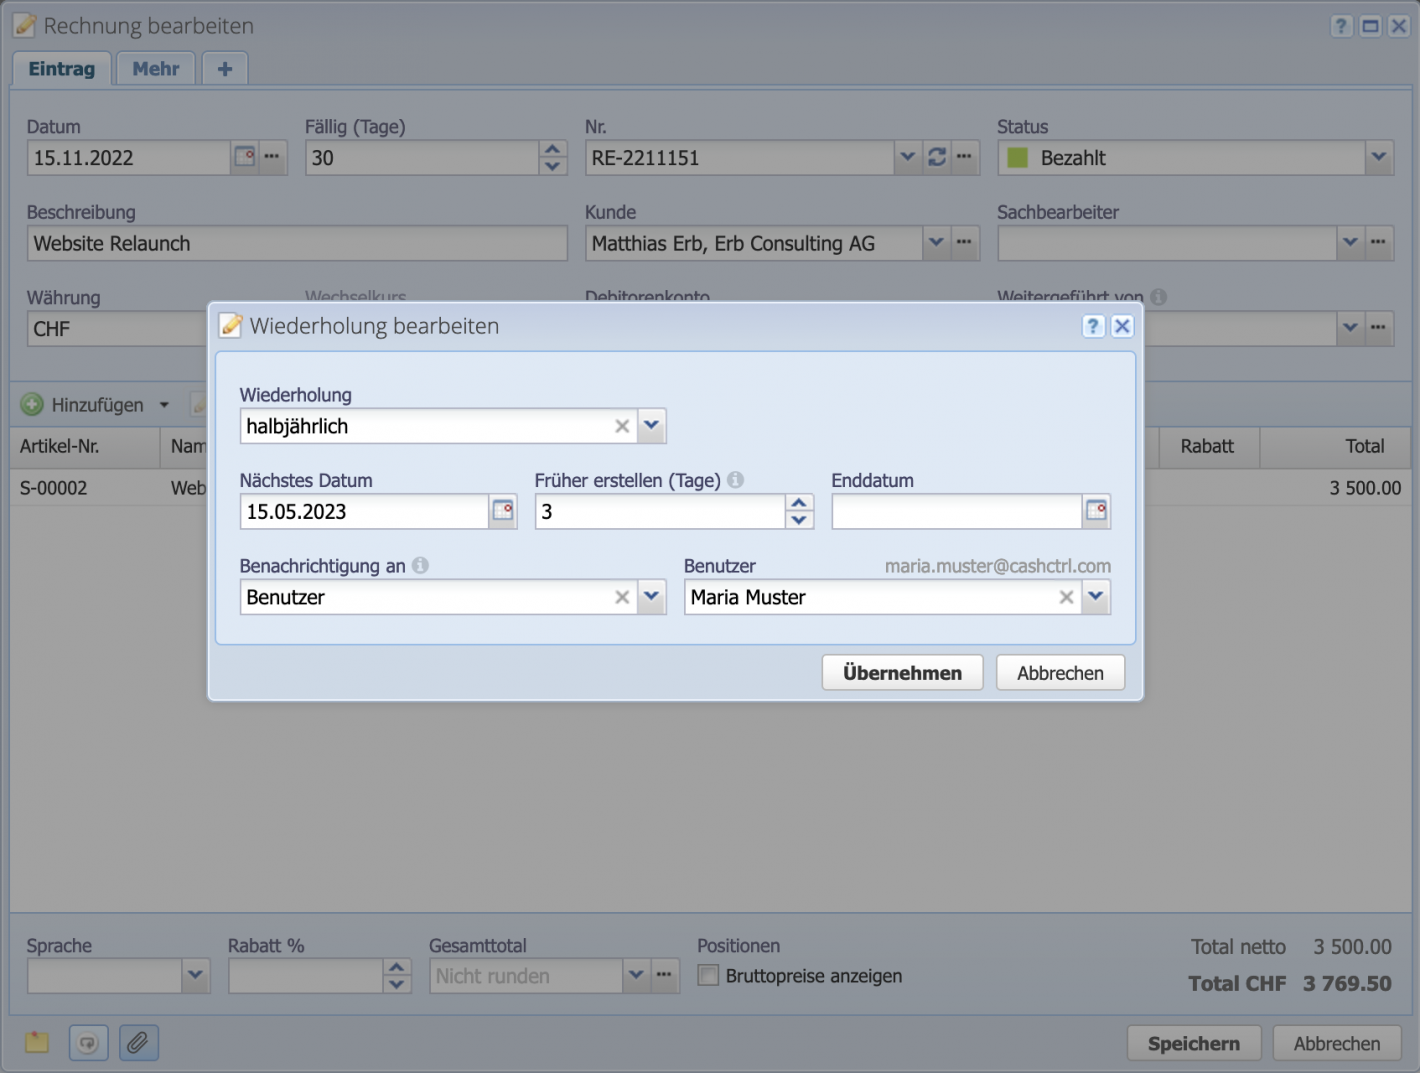Screen dimensions: 1420x1073
Task: Click the info icon beside Benachrichtigung an
Action: click(419, 565)
